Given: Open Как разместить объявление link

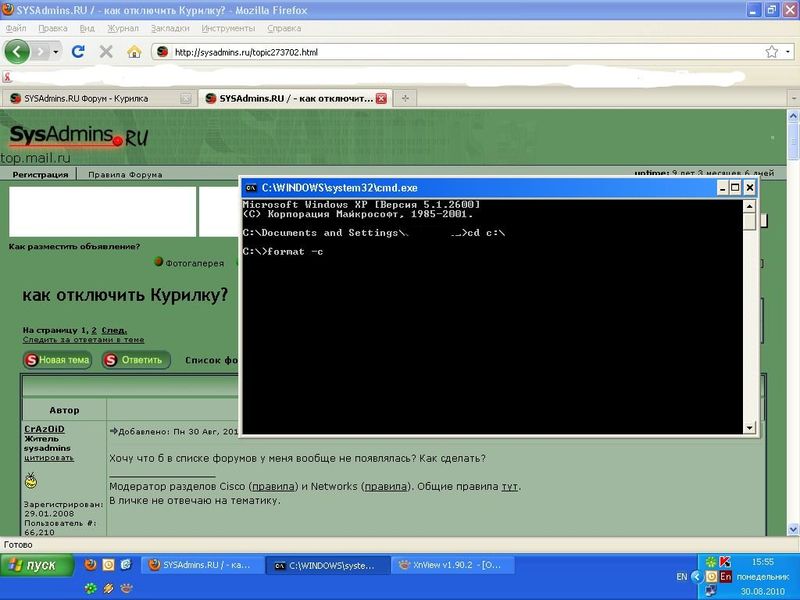Looking at the screenshot, I should pos(74,246).
